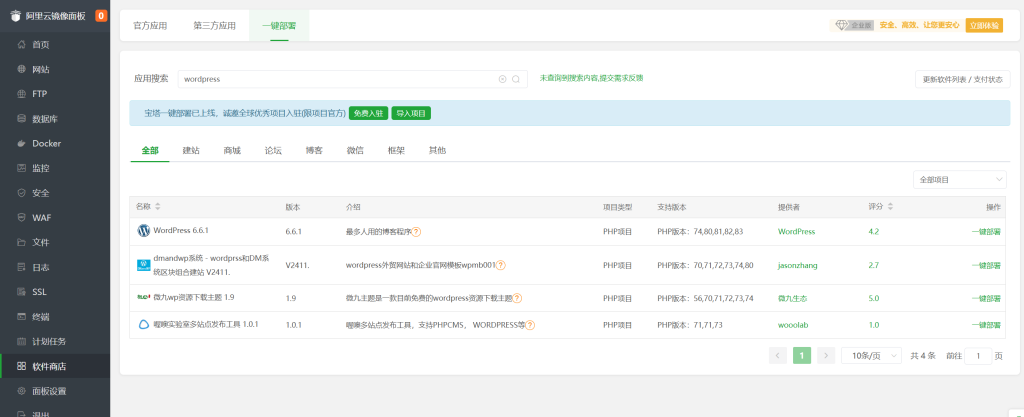The height and width of the screenshot is (417, 1024).
Task: Filter by the 框架 category tab
Action: [x=396, y=150]
